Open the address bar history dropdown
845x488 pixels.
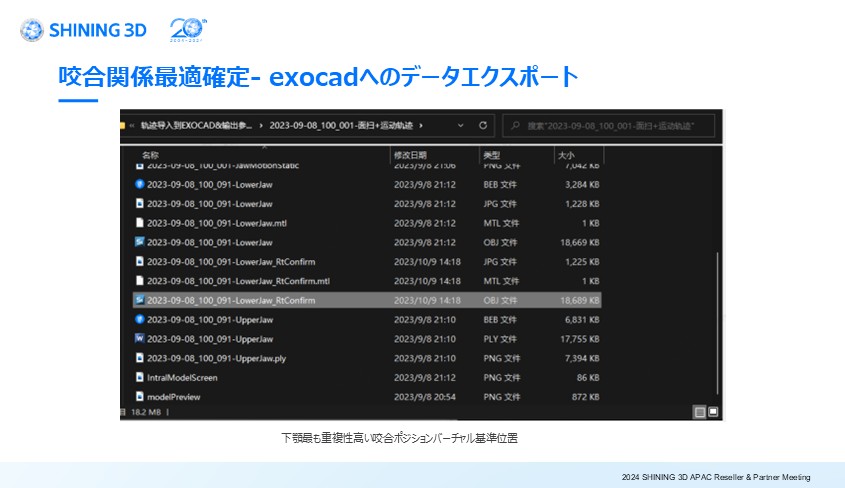461,126
